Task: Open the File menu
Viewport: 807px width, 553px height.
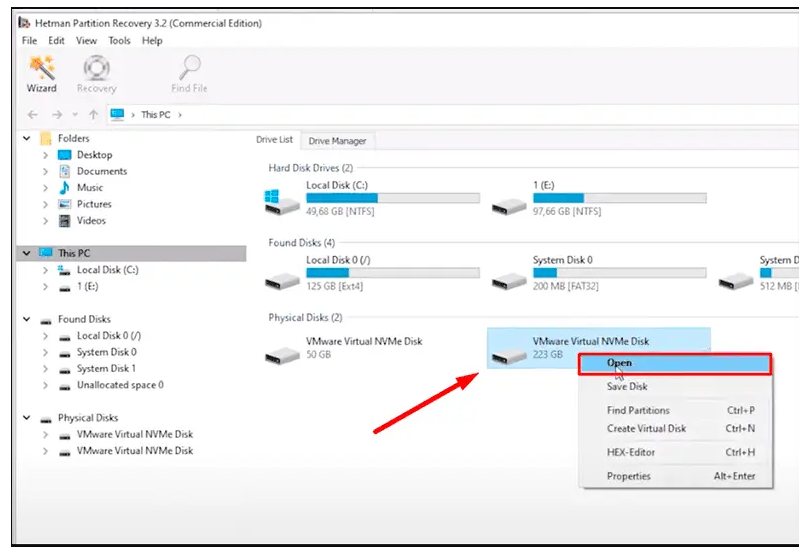Action: 29,41
